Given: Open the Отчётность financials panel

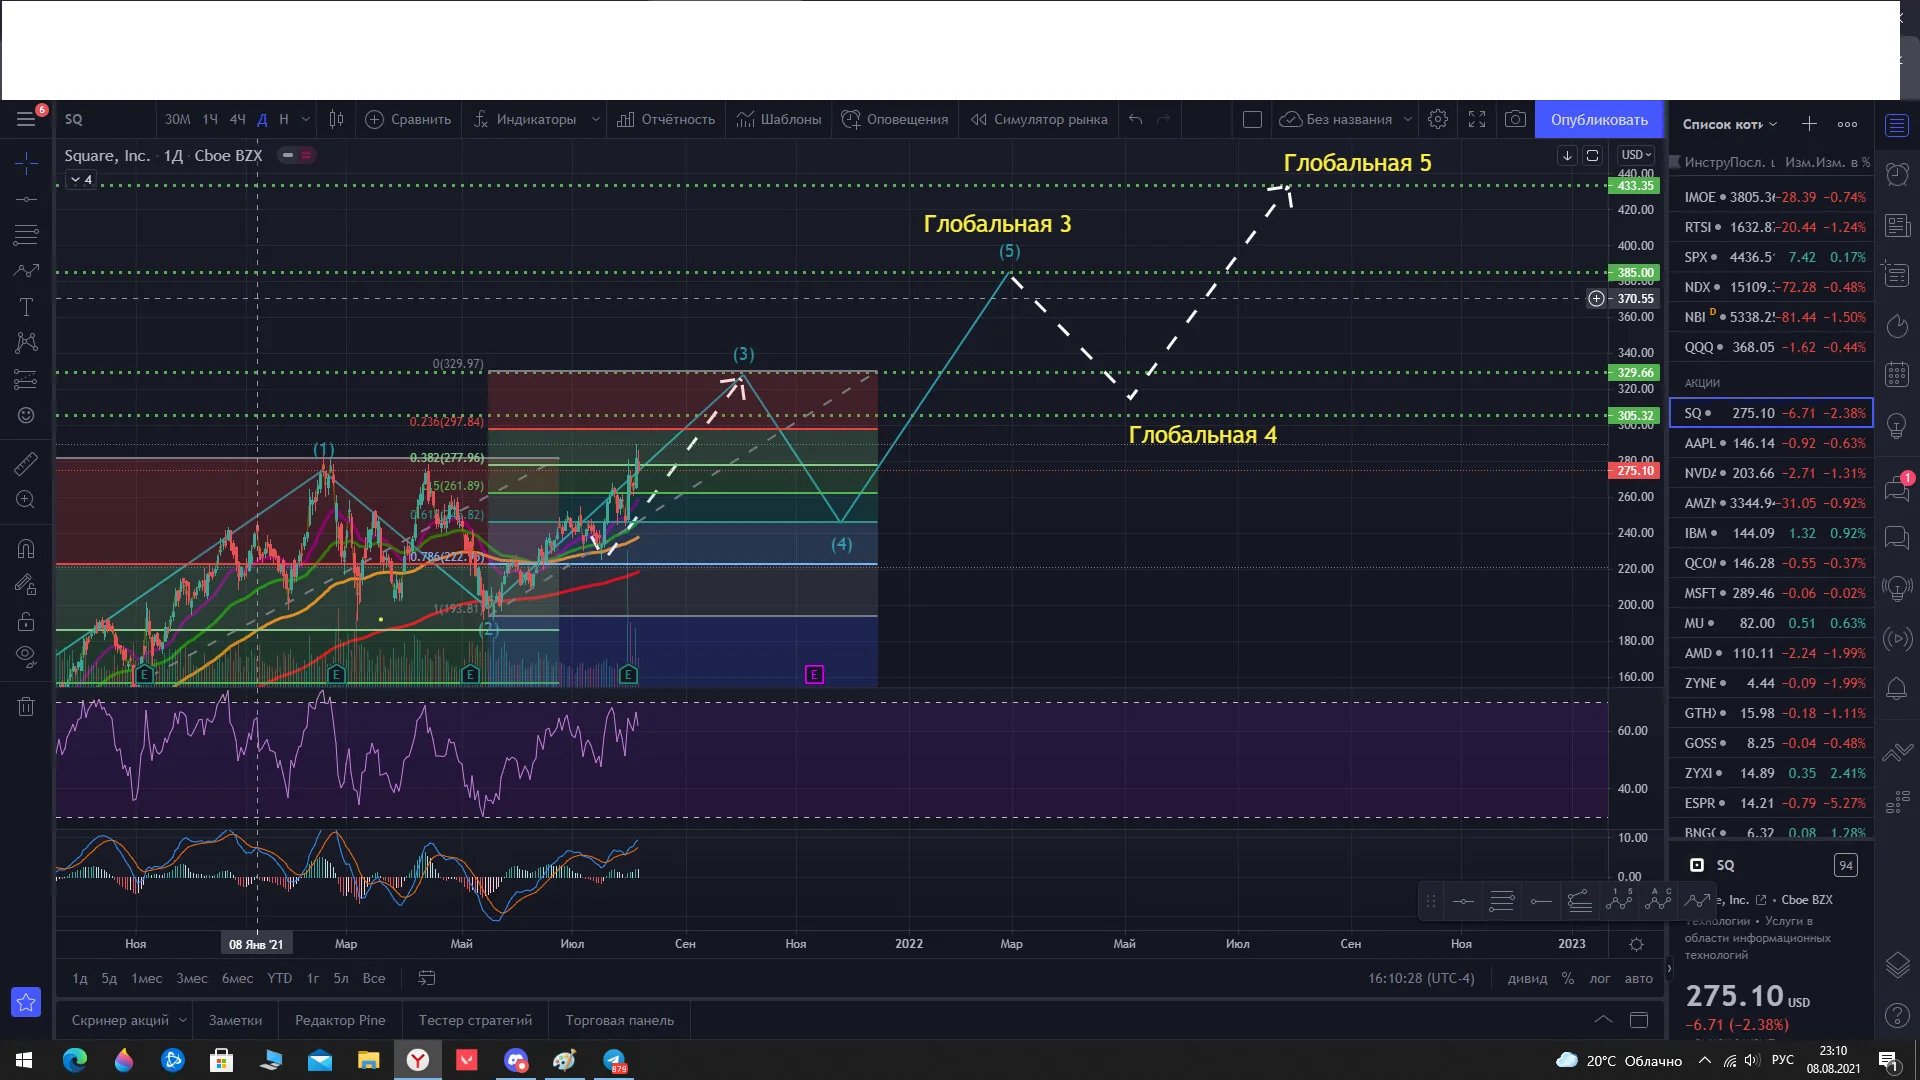Looking at the screenshot, I should [666, 120].
